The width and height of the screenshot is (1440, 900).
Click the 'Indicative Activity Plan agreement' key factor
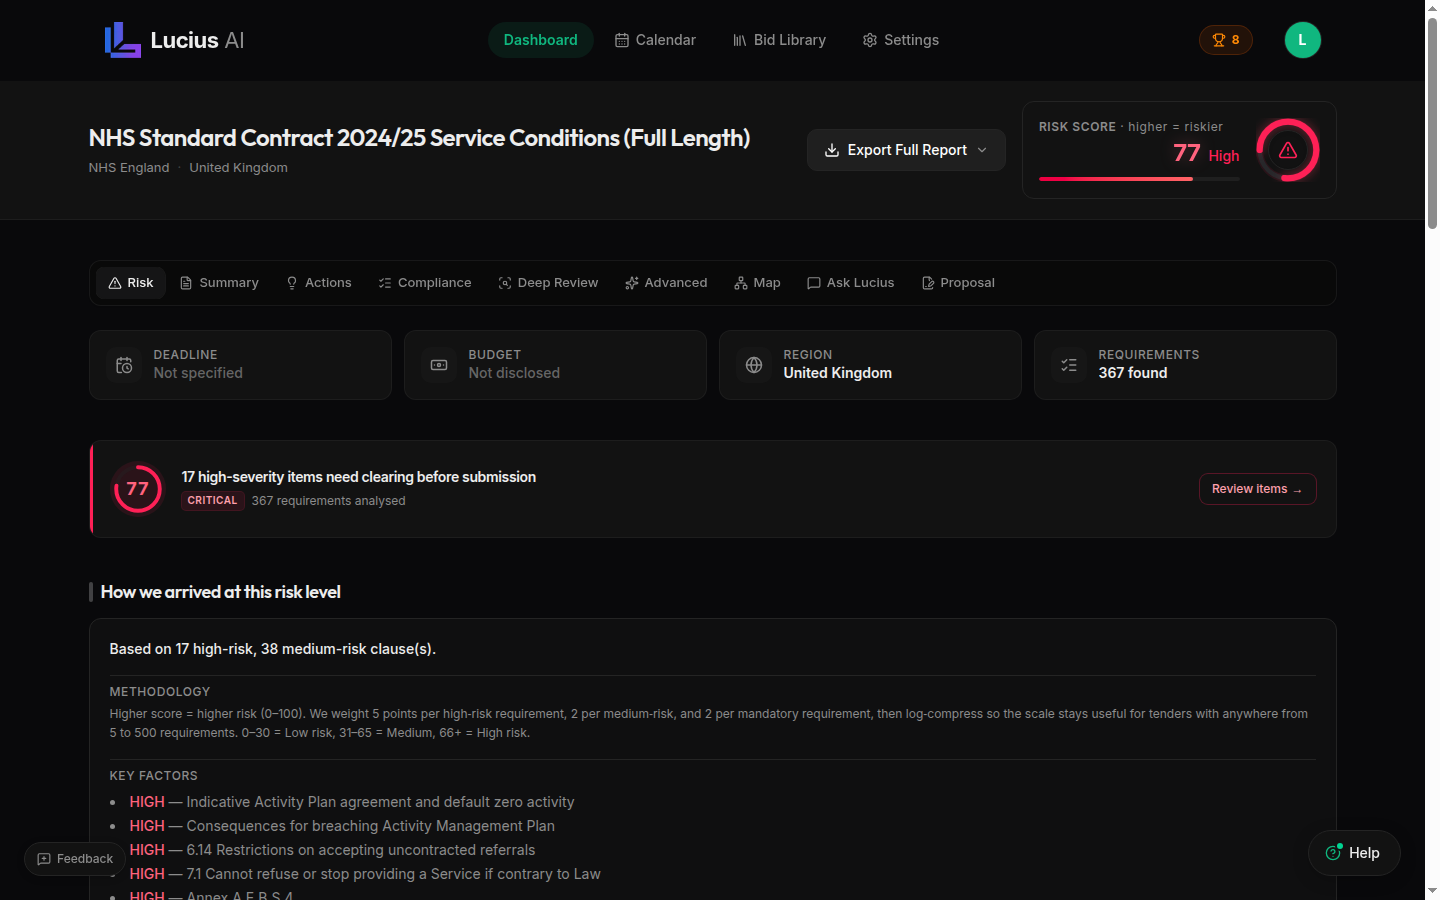coord(352,802)
